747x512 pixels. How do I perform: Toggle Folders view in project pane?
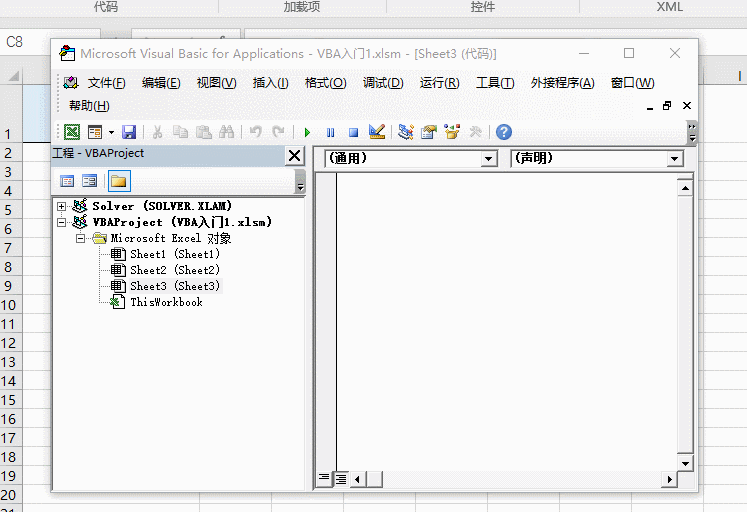[x=119, y=181]
